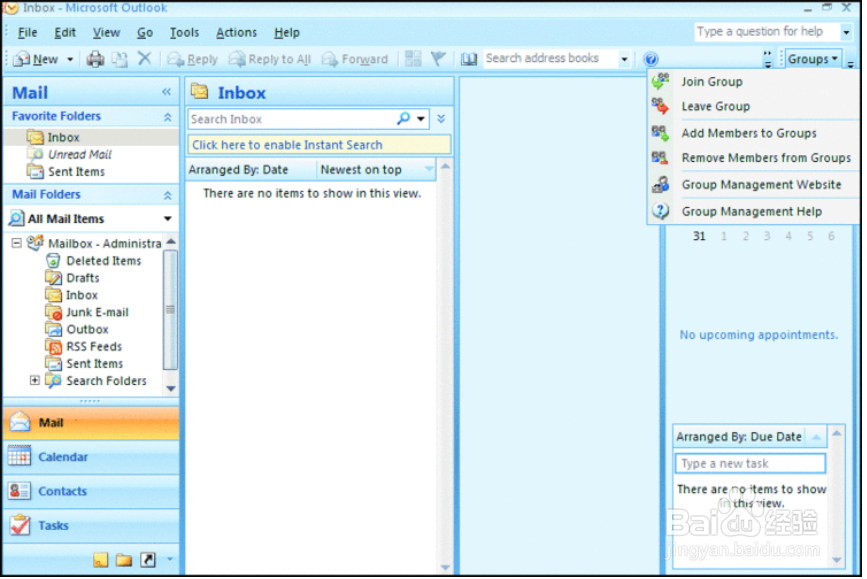Open the File menu
The image size is (867, 579).
(27, 33)
